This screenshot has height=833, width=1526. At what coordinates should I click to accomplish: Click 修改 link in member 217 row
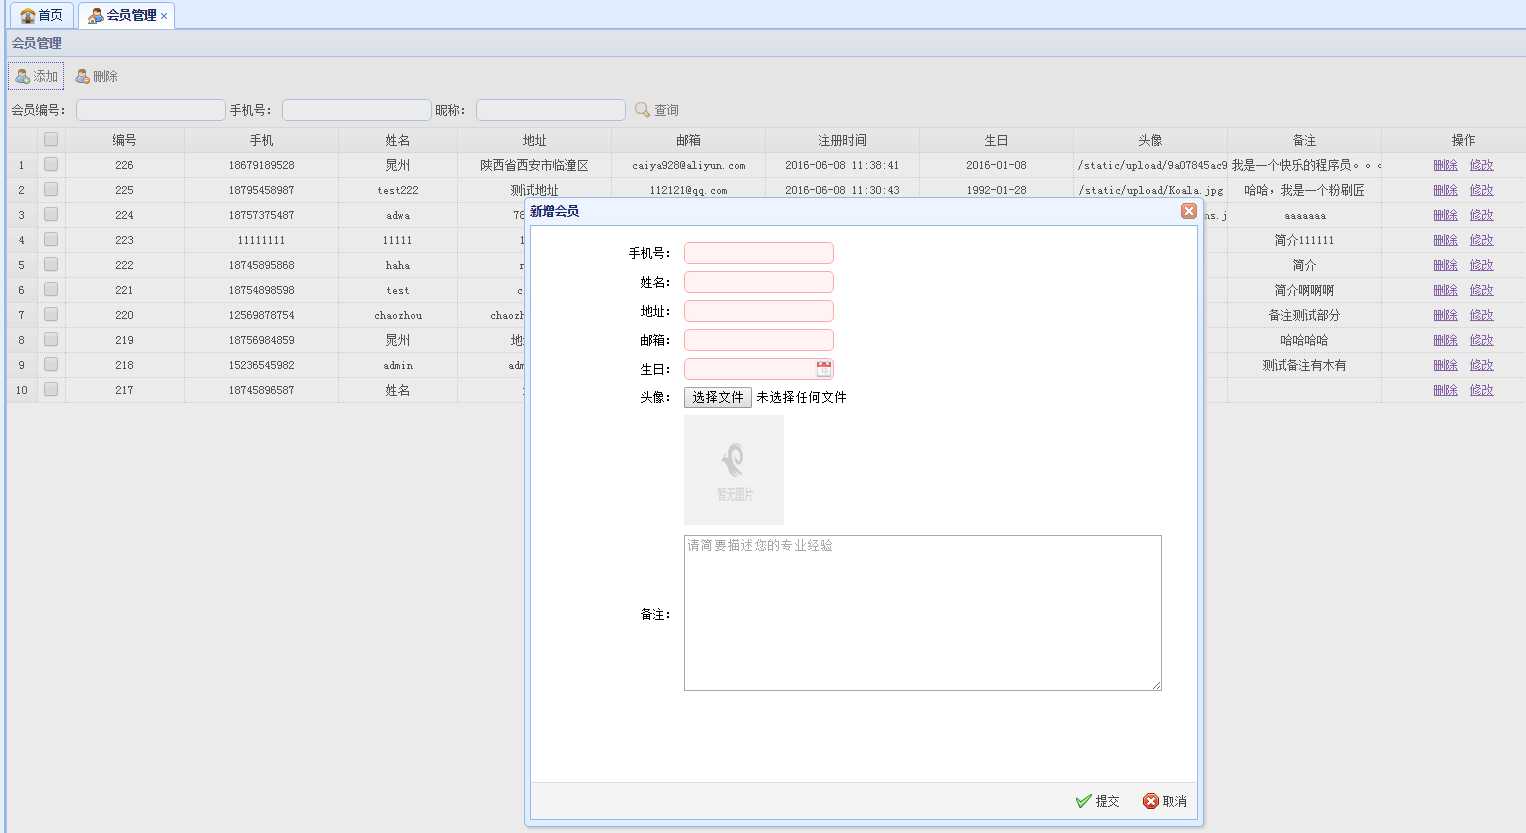point(1481,390)
